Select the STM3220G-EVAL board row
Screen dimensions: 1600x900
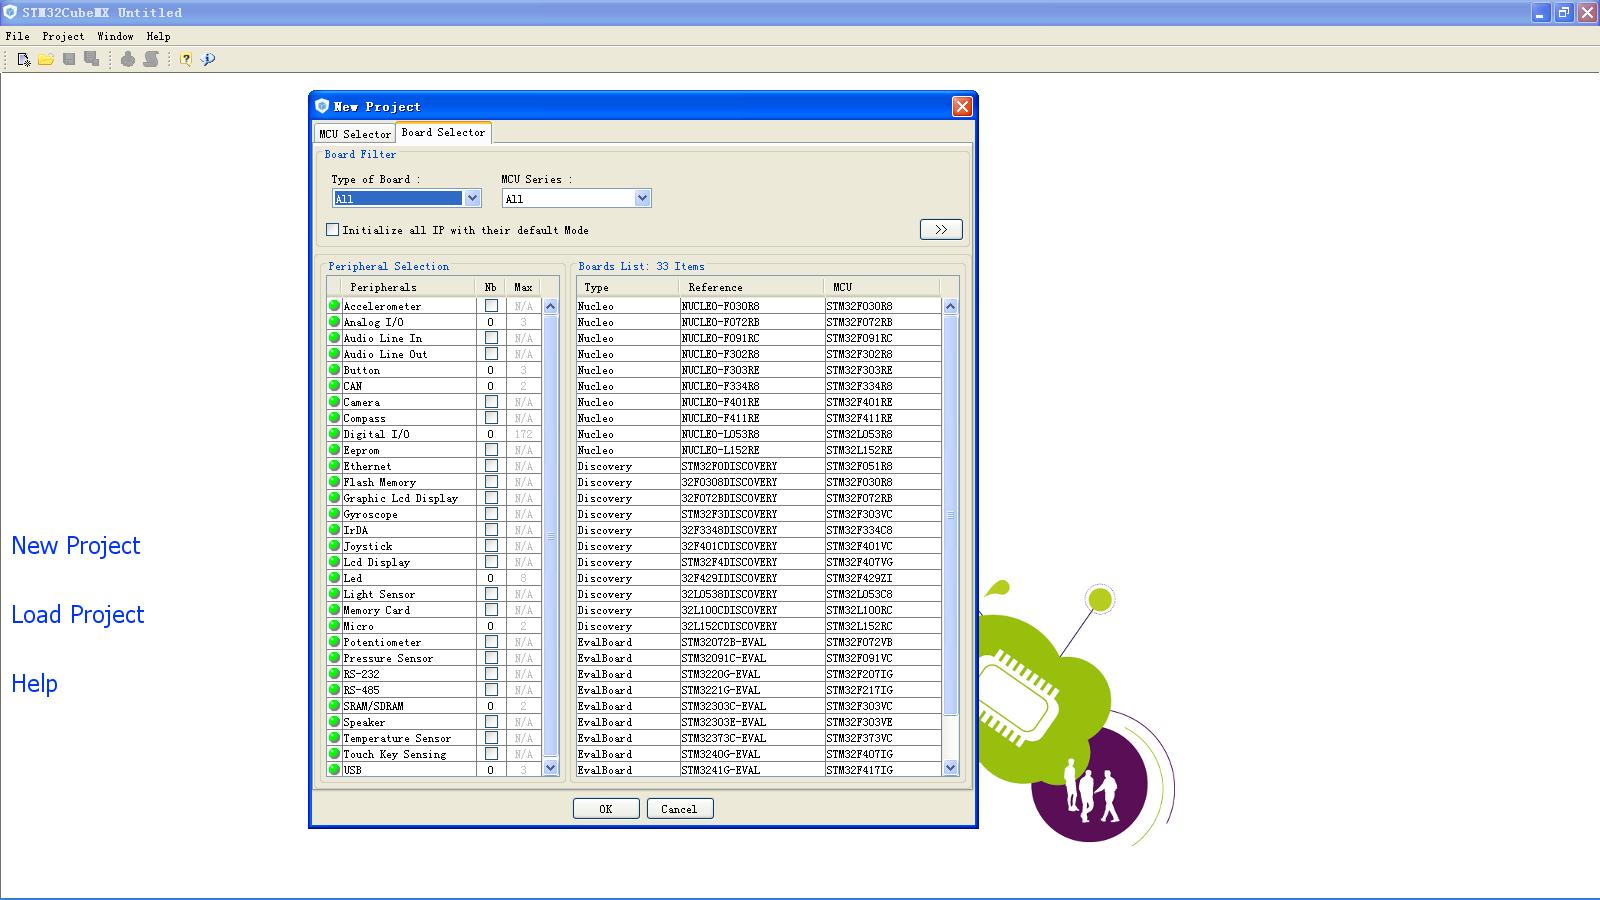[x=759, y=674]
